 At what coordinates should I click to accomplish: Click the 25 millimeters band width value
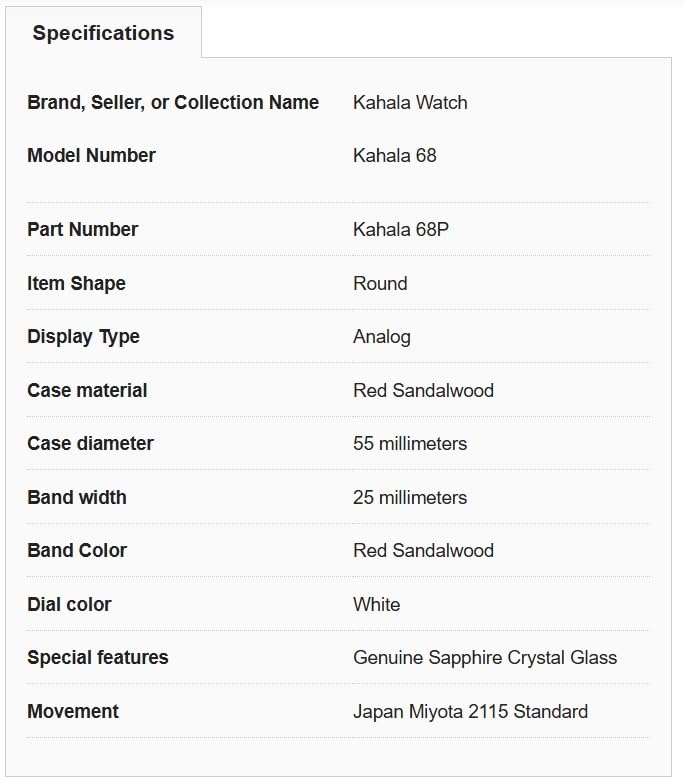410,497
